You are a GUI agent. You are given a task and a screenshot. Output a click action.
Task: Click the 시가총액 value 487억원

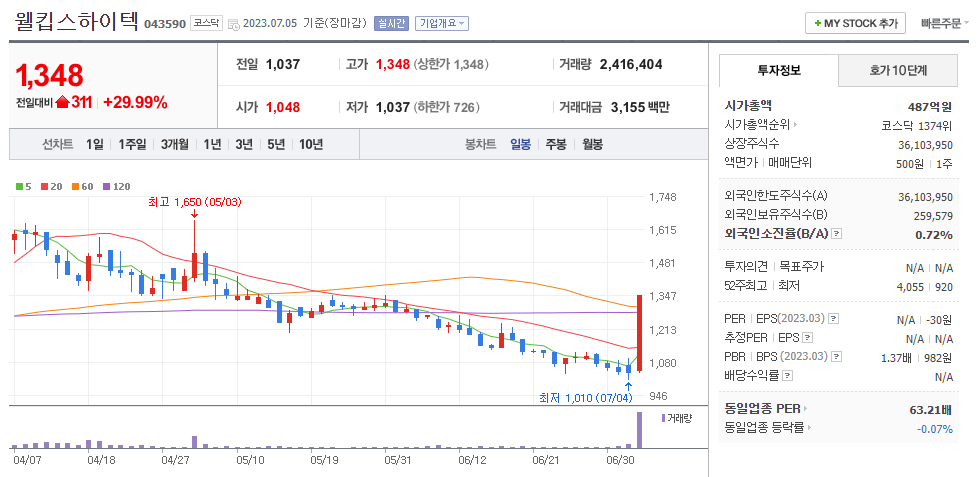click(x=930, y=106)
